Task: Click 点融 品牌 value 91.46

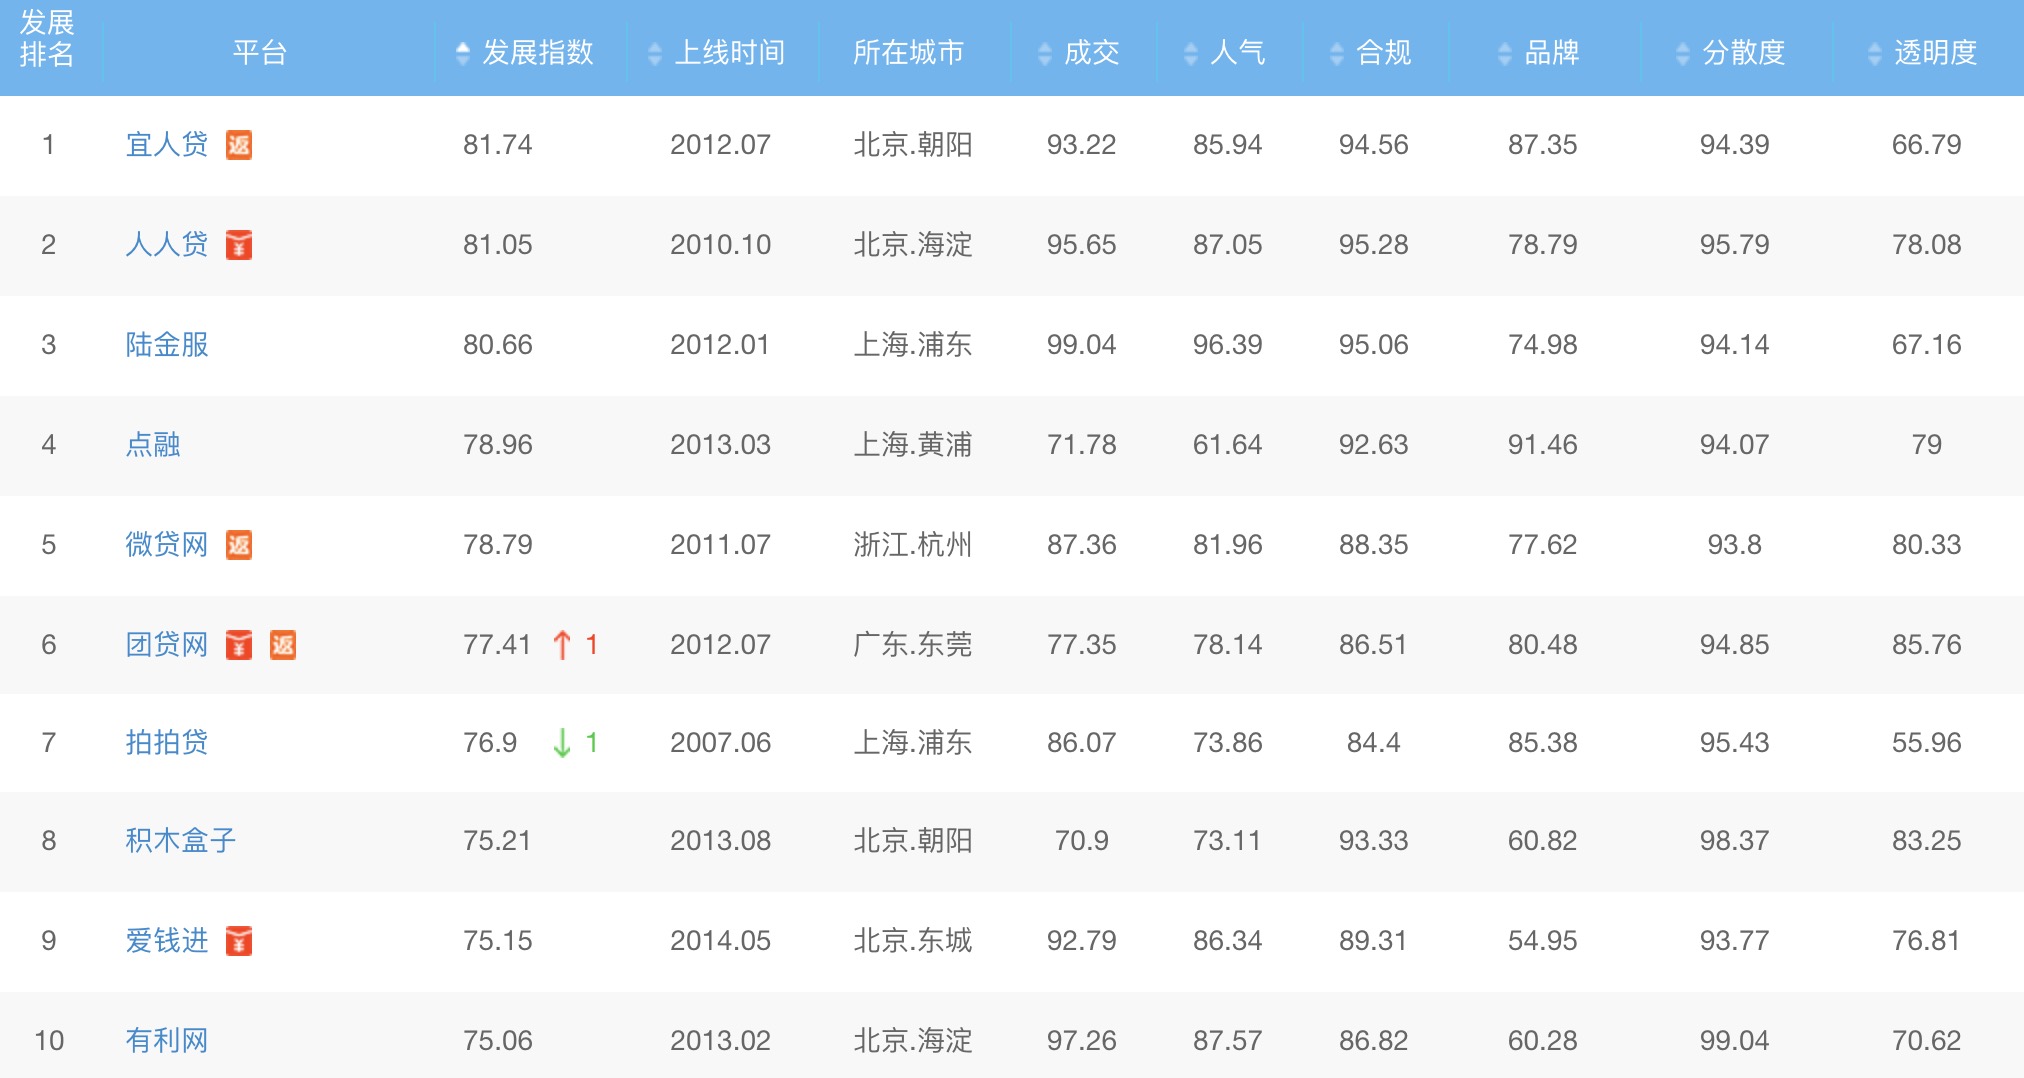Action: [x=1543, y=445]
